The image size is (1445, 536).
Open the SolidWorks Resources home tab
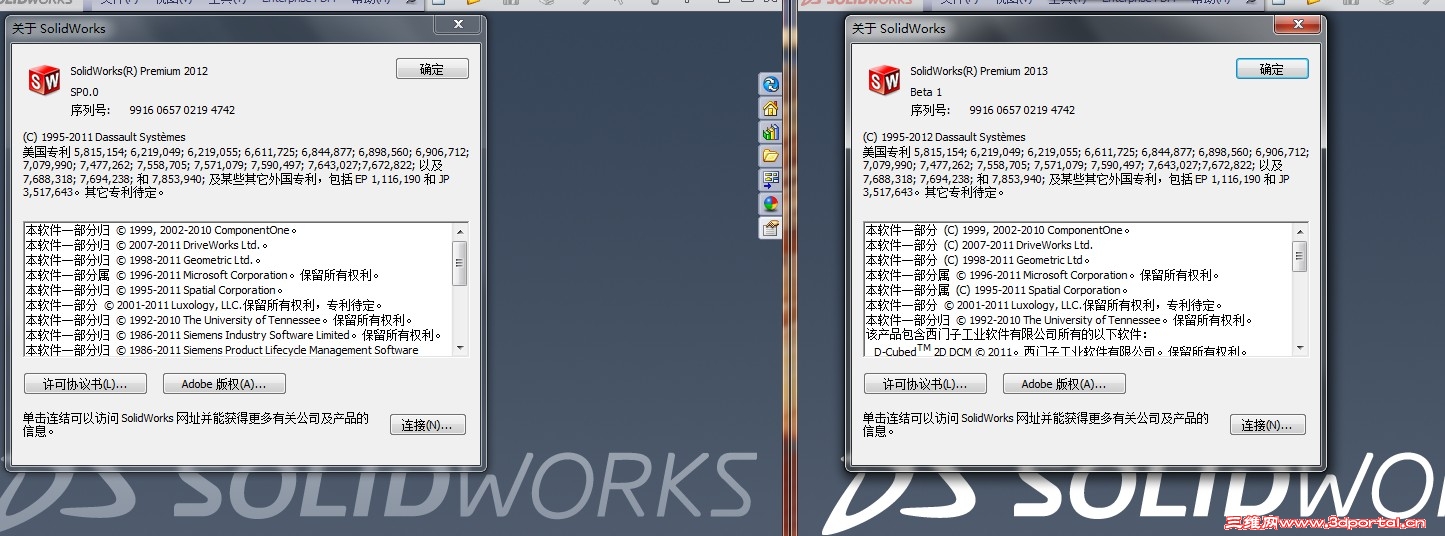770,108
